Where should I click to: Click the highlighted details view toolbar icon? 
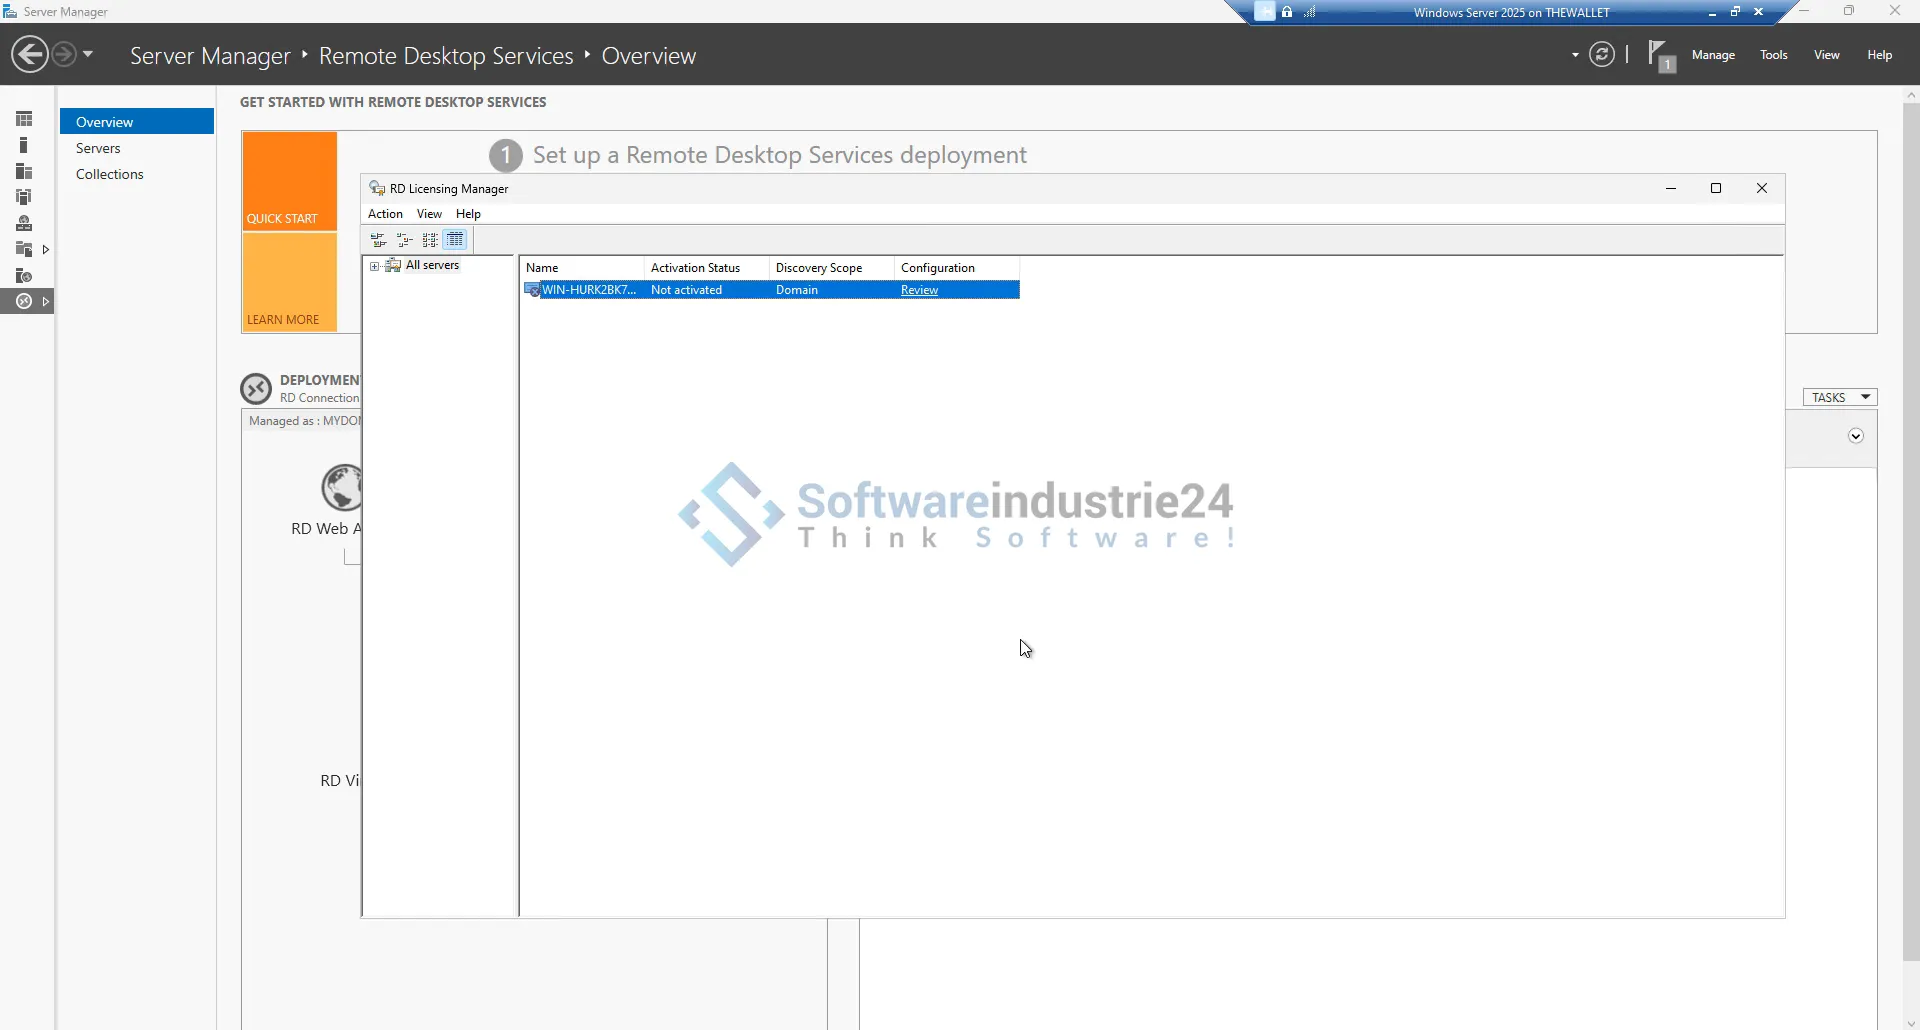click(x=455, y=240)
